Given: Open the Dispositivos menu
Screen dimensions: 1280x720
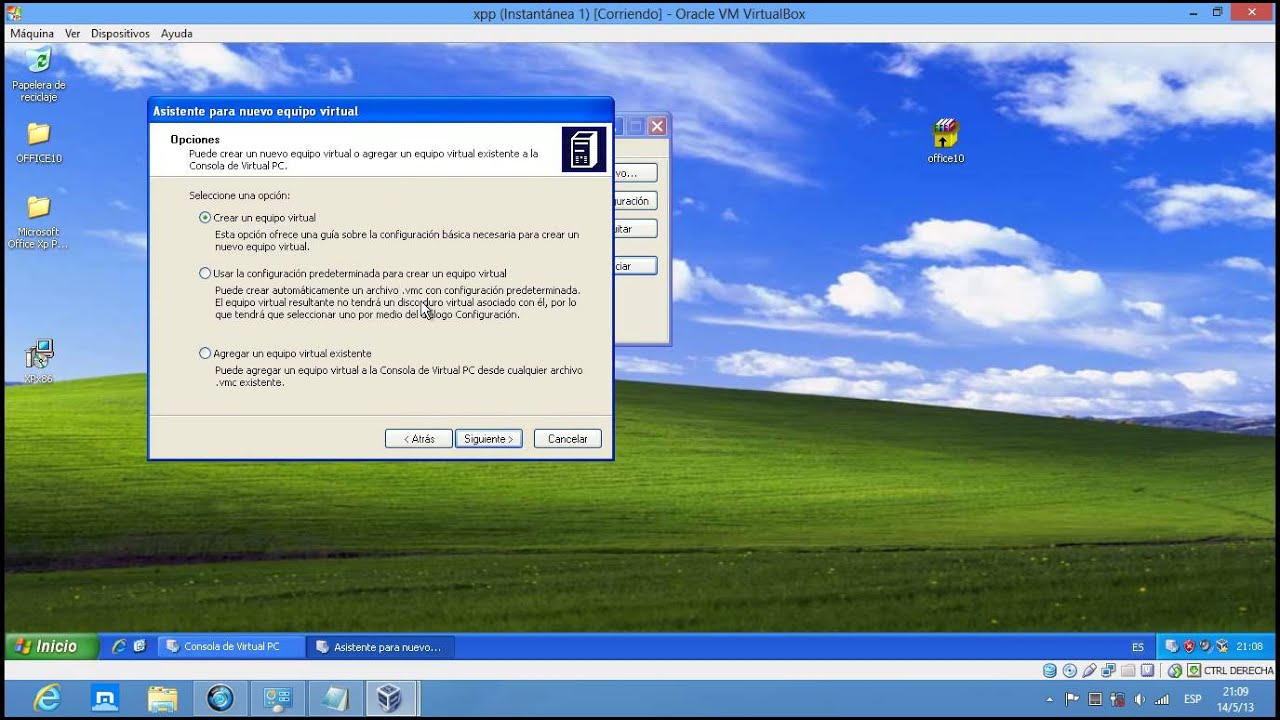Looking at the screenshot, I should pos(120,33).
